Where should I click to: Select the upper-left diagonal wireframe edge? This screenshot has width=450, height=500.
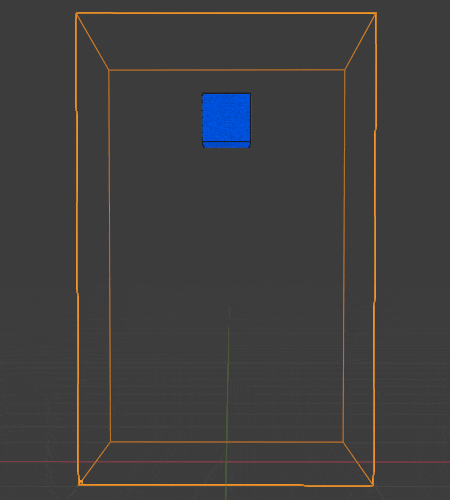(93, 42)
